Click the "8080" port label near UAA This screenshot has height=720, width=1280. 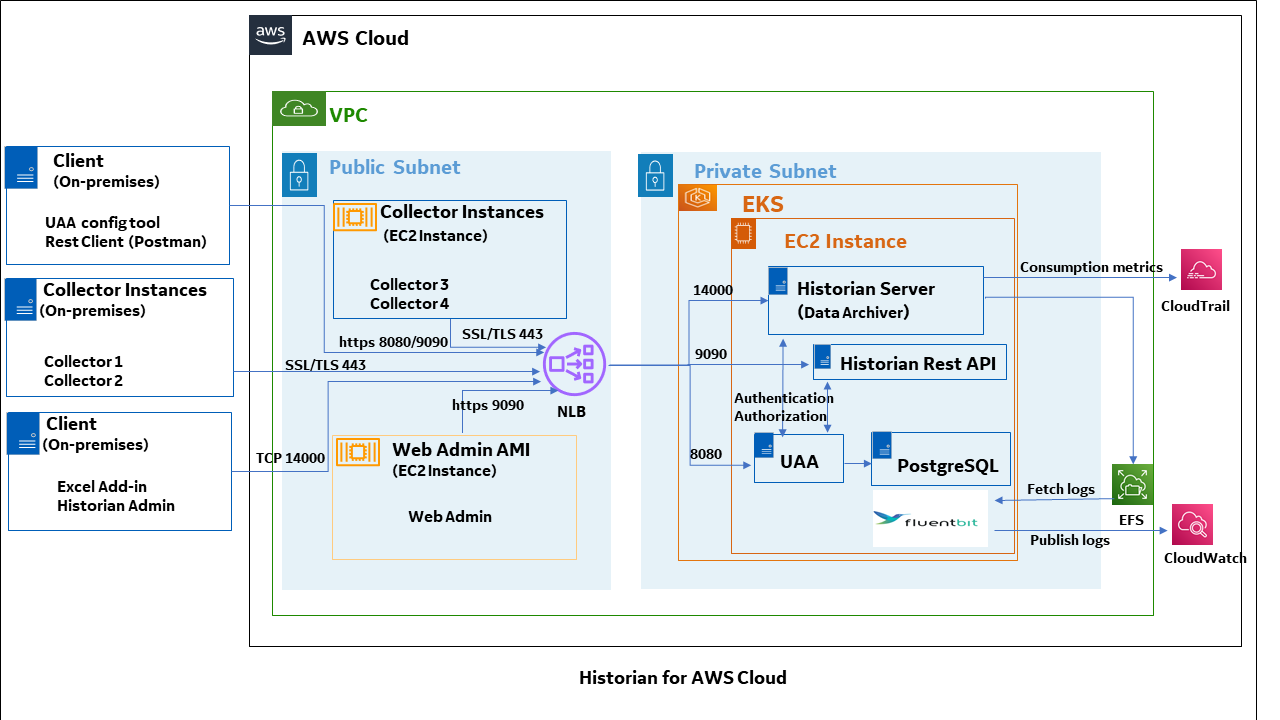pos(706,454)
